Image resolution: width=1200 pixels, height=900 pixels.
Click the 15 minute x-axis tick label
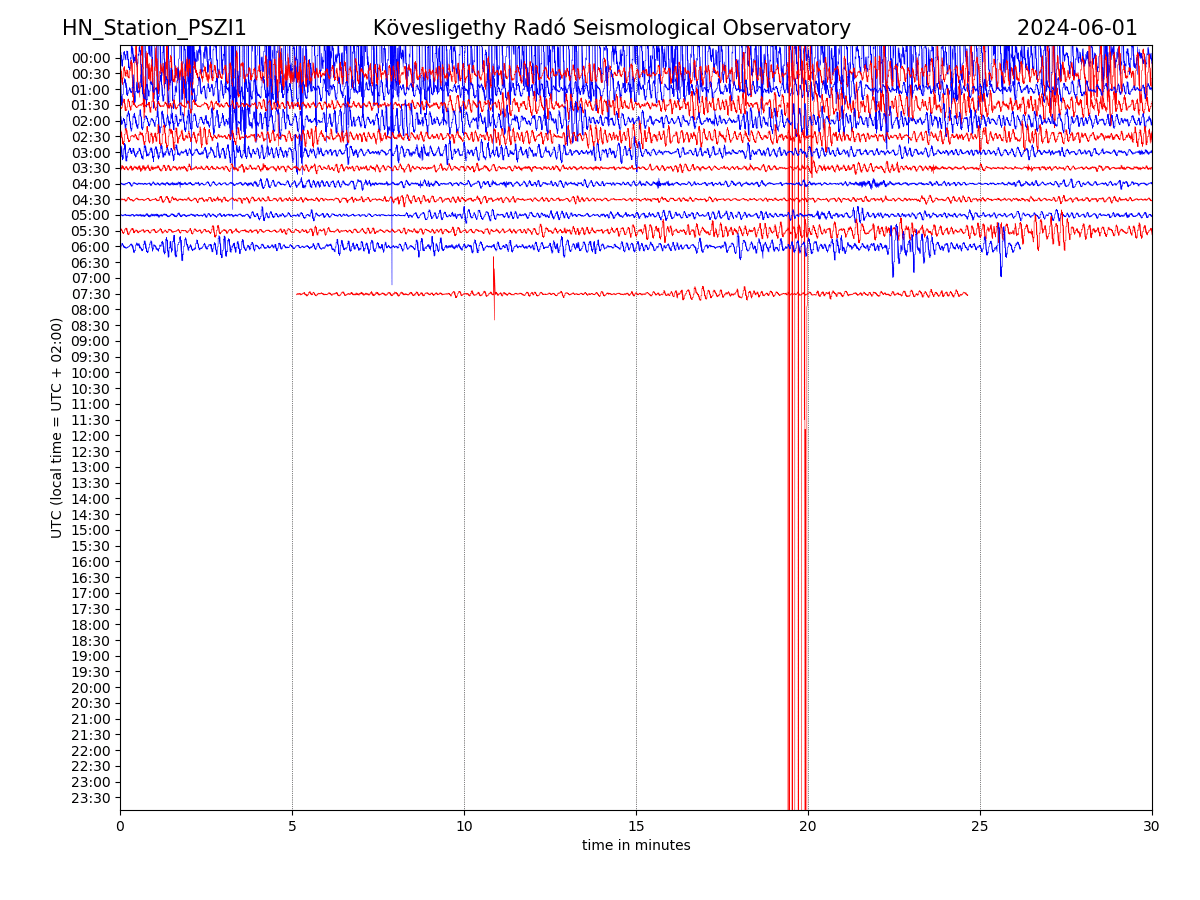click(636, 827)
